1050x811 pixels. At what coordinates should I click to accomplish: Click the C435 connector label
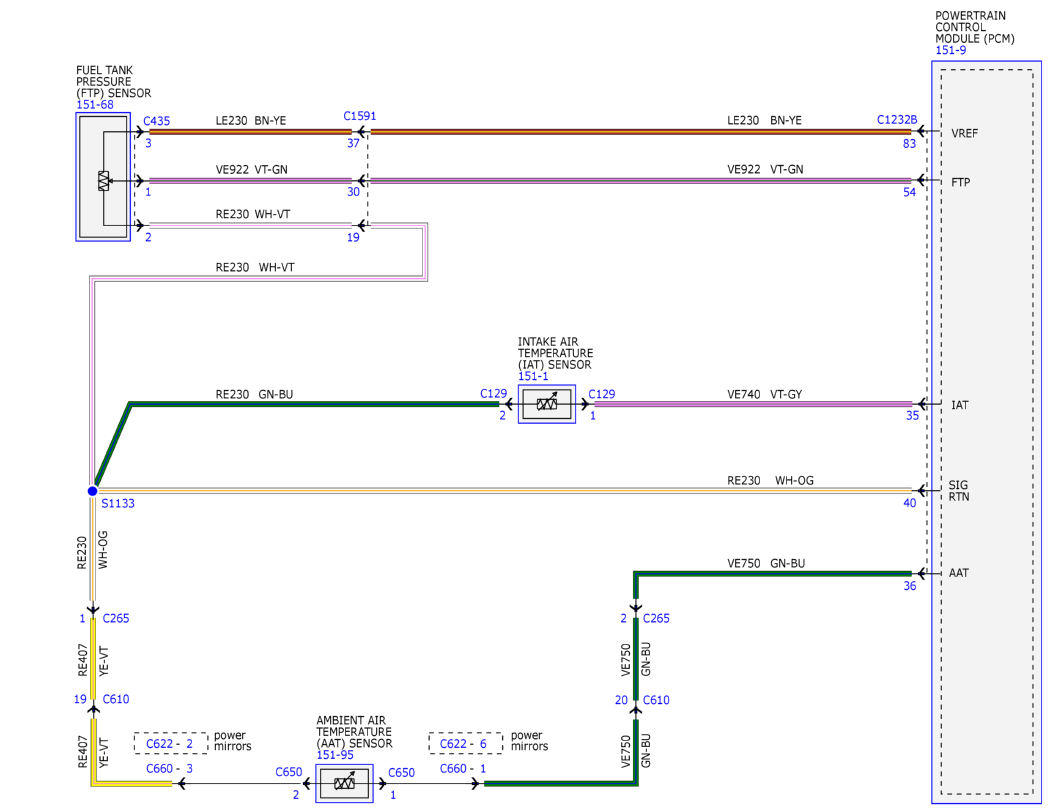[x=157, y=121]
